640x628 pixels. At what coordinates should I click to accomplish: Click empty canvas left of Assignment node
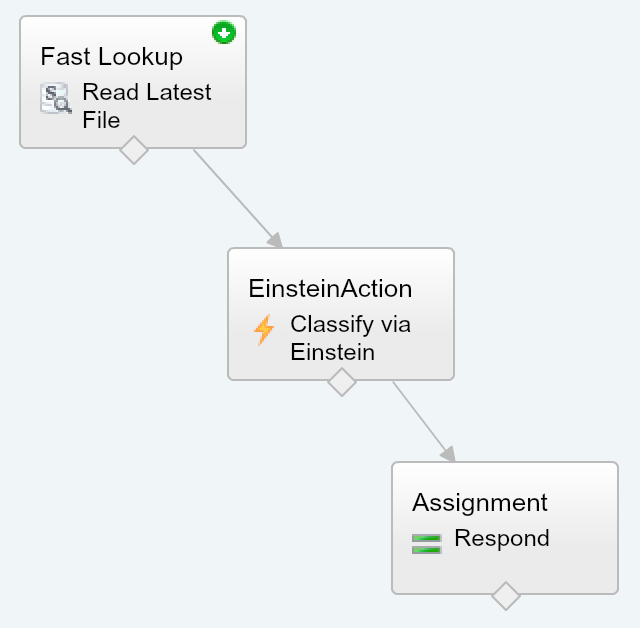point(200,520)
